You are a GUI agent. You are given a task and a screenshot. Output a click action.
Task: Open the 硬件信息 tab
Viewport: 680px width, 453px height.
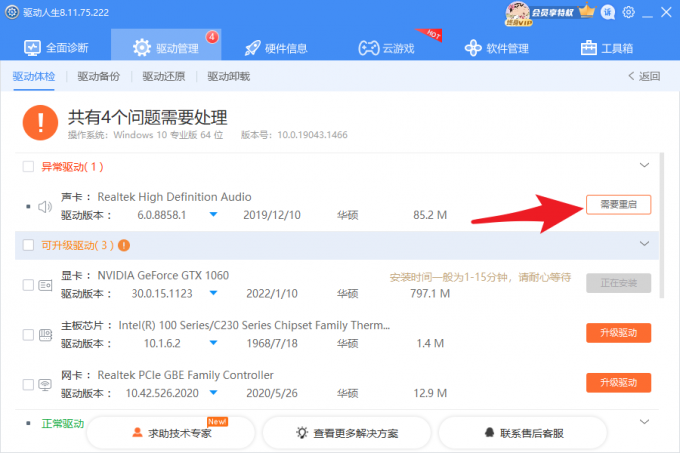tap(276, 48)
